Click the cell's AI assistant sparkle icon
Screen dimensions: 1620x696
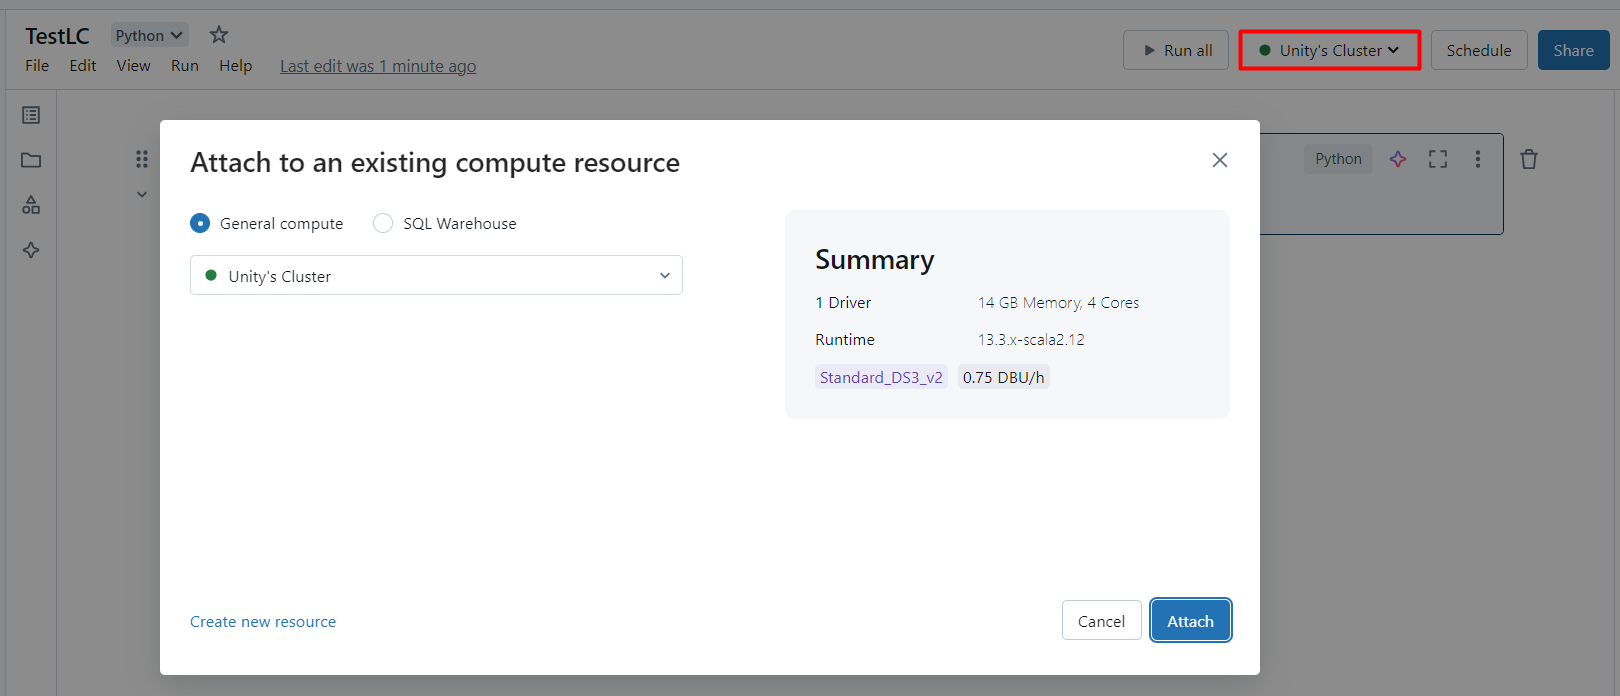pos(1398,159)
